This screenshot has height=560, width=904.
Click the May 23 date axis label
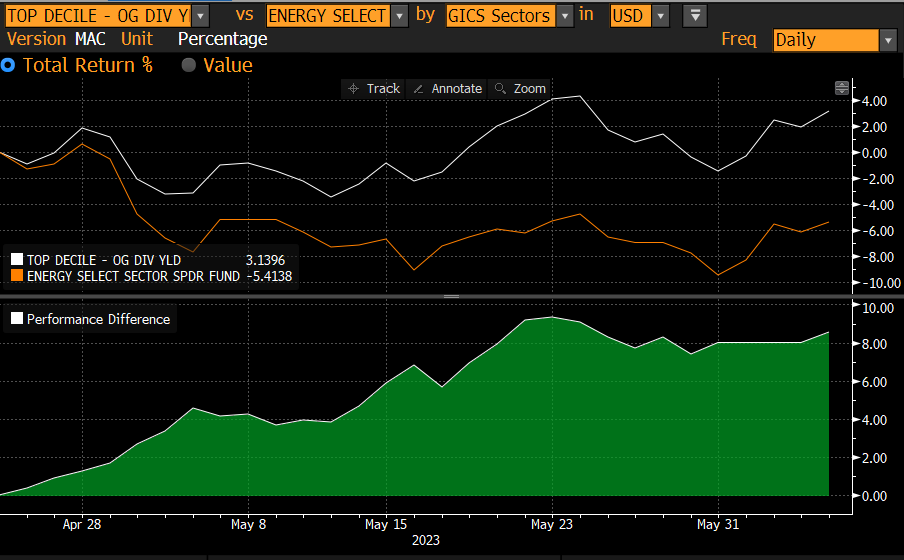click(552, 524)
